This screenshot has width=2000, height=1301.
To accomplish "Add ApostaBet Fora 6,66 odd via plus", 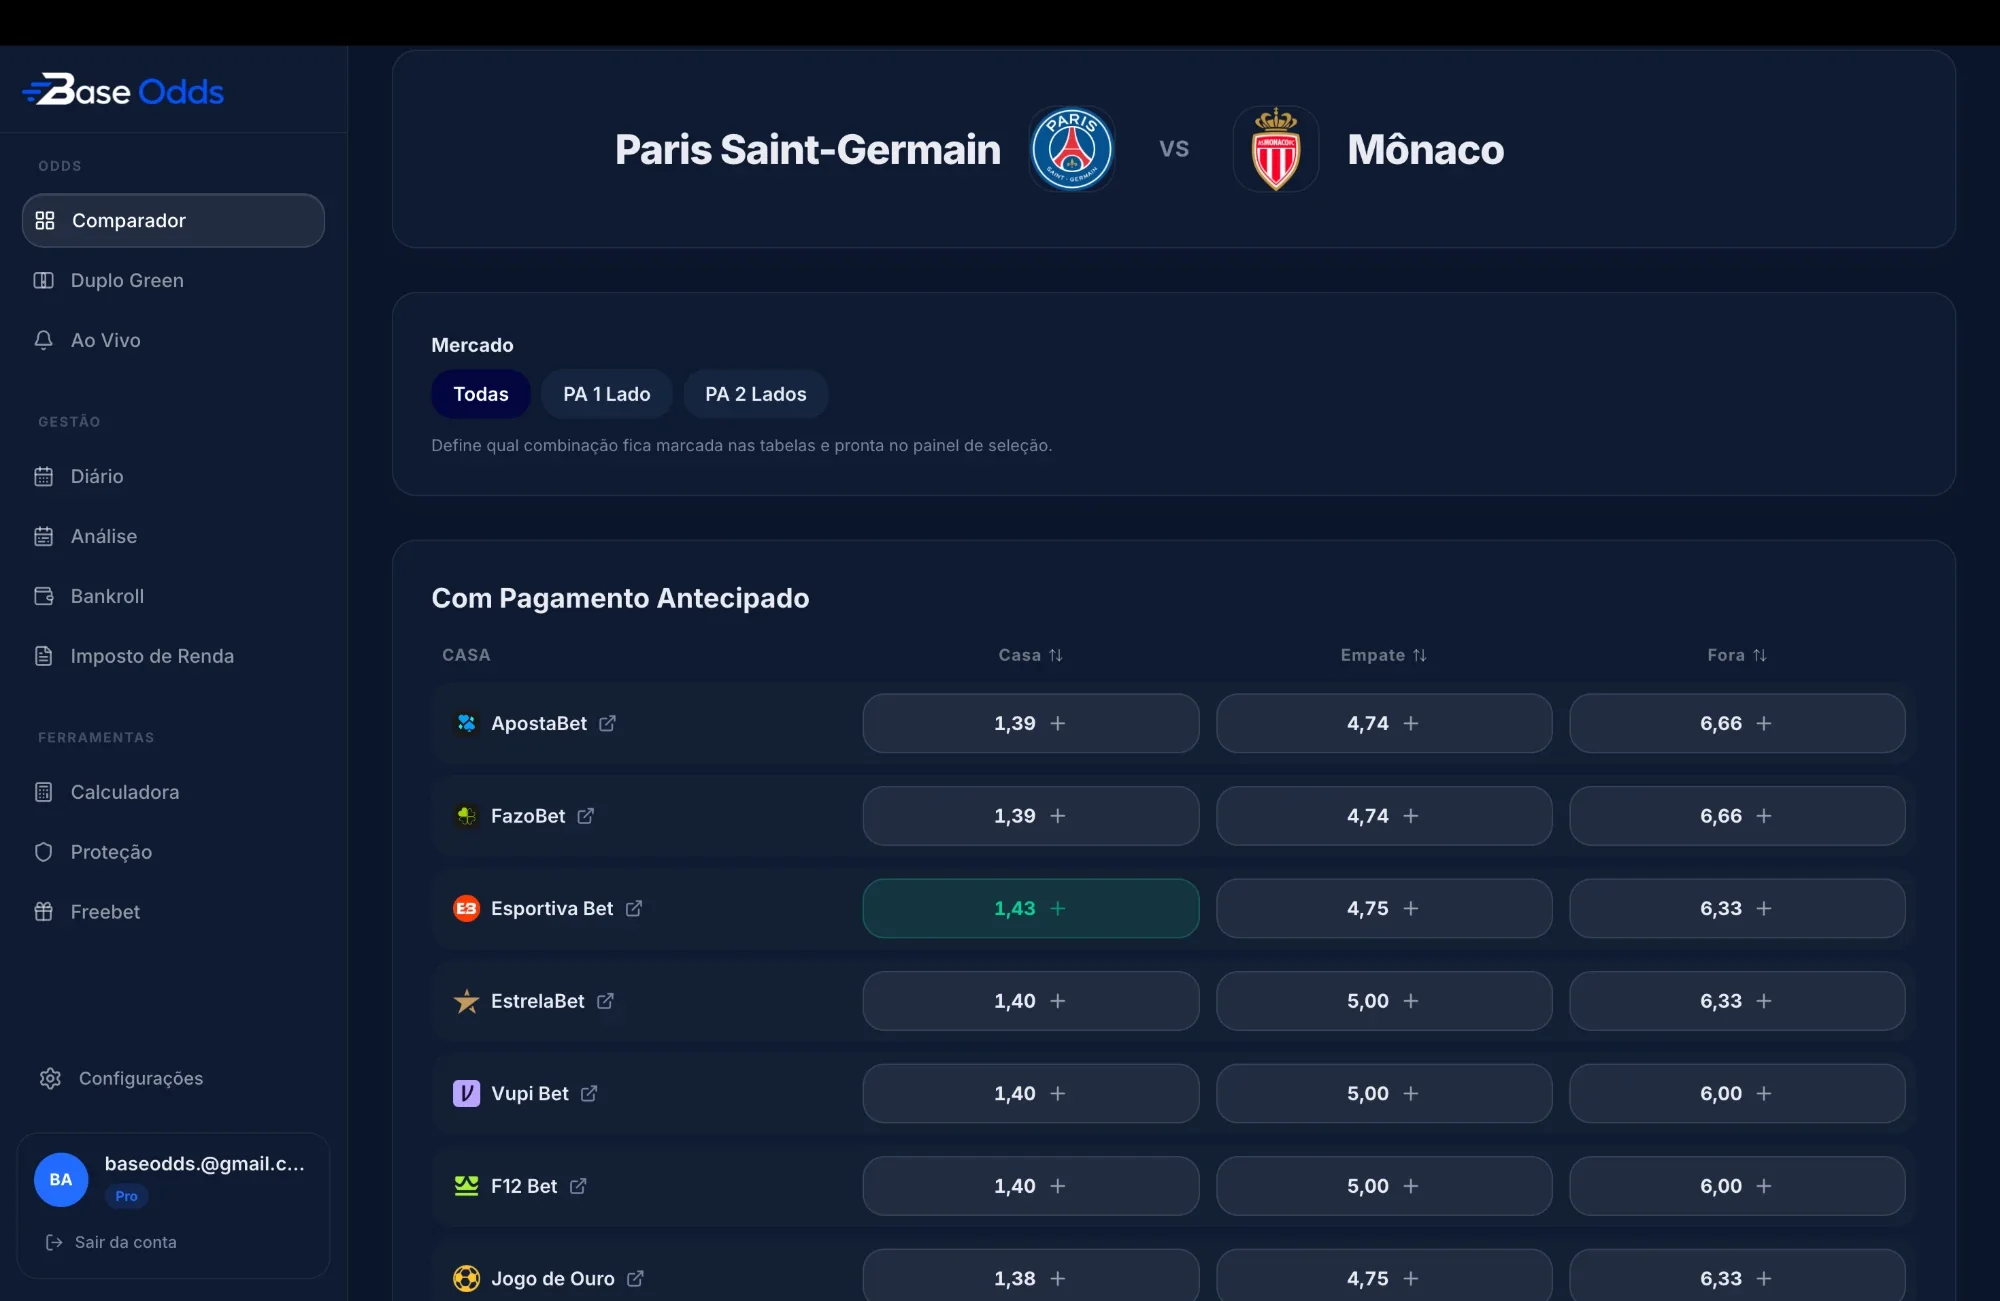I will (x=1764, y=723).
